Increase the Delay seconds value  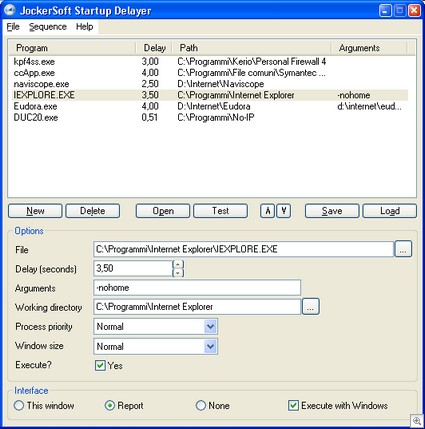pyautogui.click(x=178, y=264)
